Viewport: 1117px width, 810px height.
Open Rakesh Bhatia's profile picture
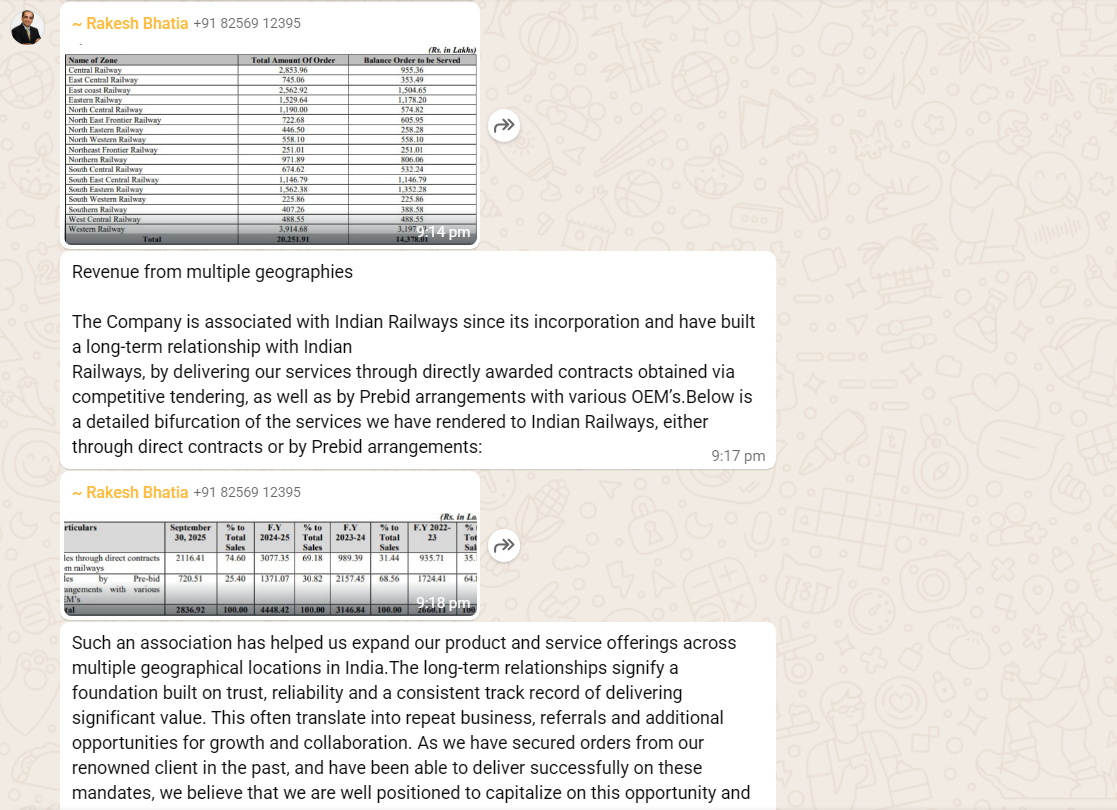(27, 27)
